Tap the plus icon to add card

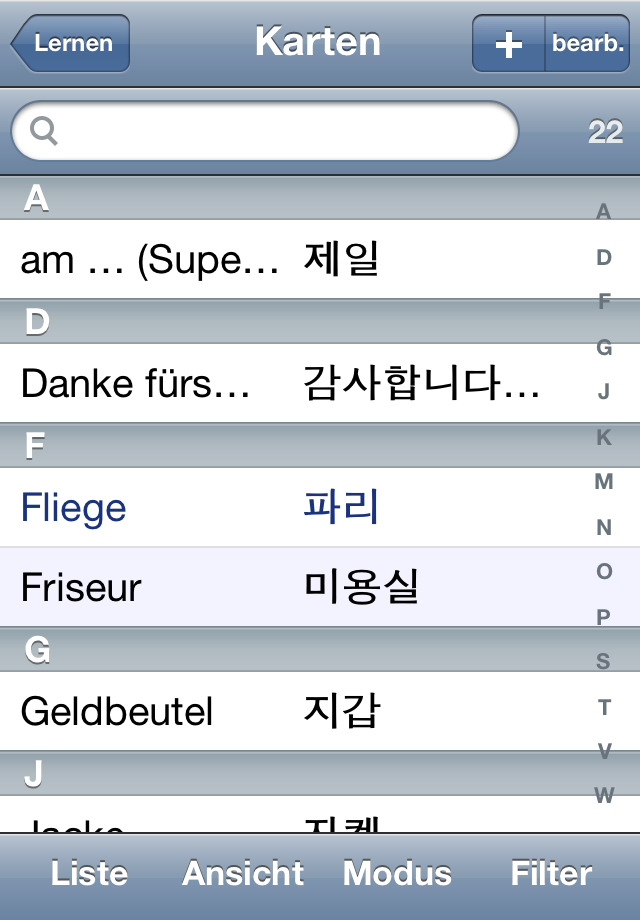[x=509, y=44]
